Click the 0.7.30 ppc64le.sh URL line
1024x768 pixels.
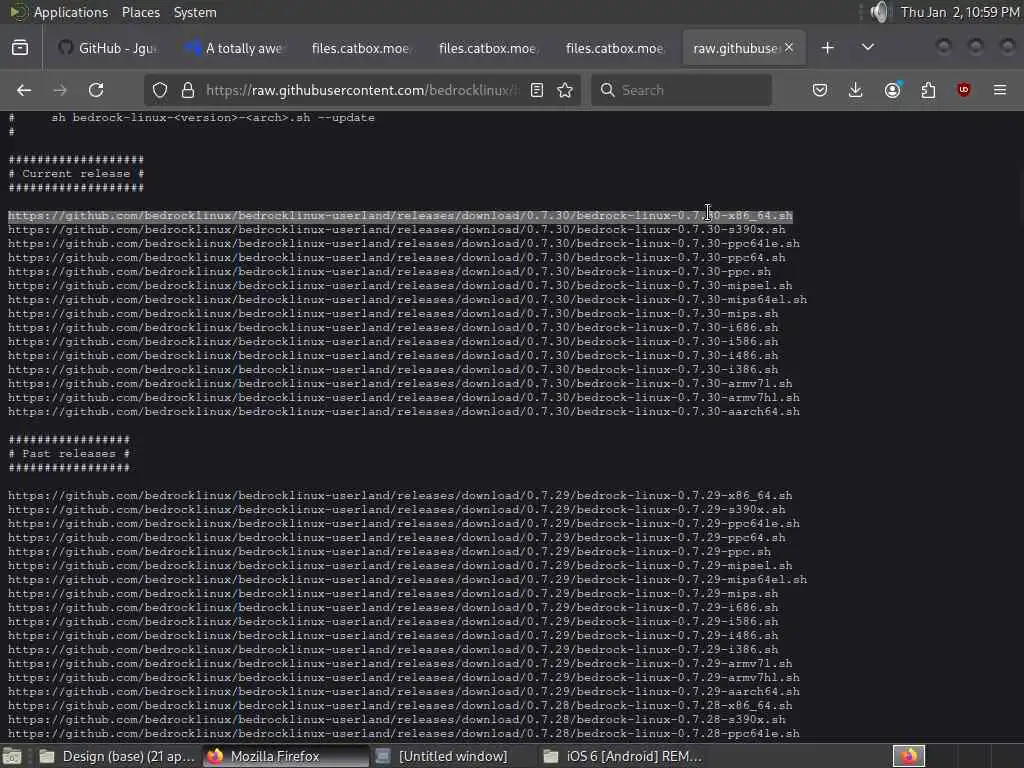pyautogui.click(x=404, y=244)
